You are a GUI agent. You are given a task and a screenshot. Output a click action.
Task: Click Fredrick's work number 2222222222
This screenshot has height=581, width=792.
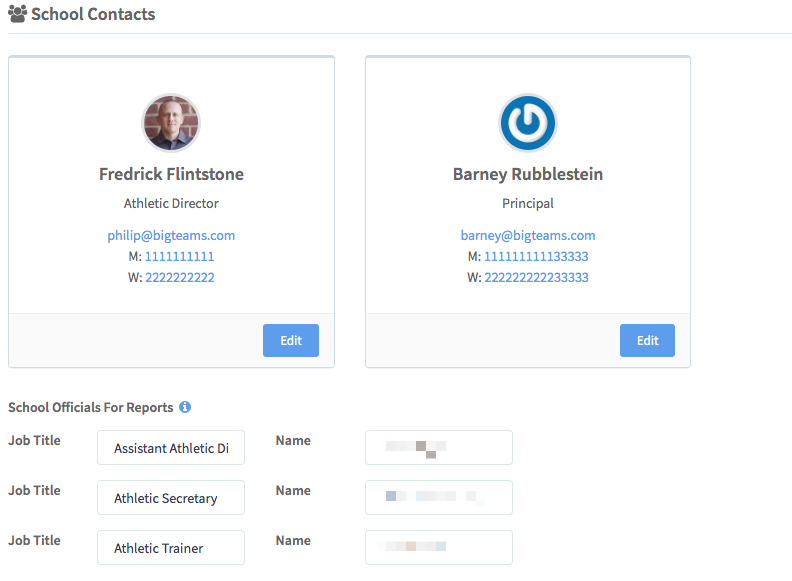pyautogui.click(x=180, y=278)
